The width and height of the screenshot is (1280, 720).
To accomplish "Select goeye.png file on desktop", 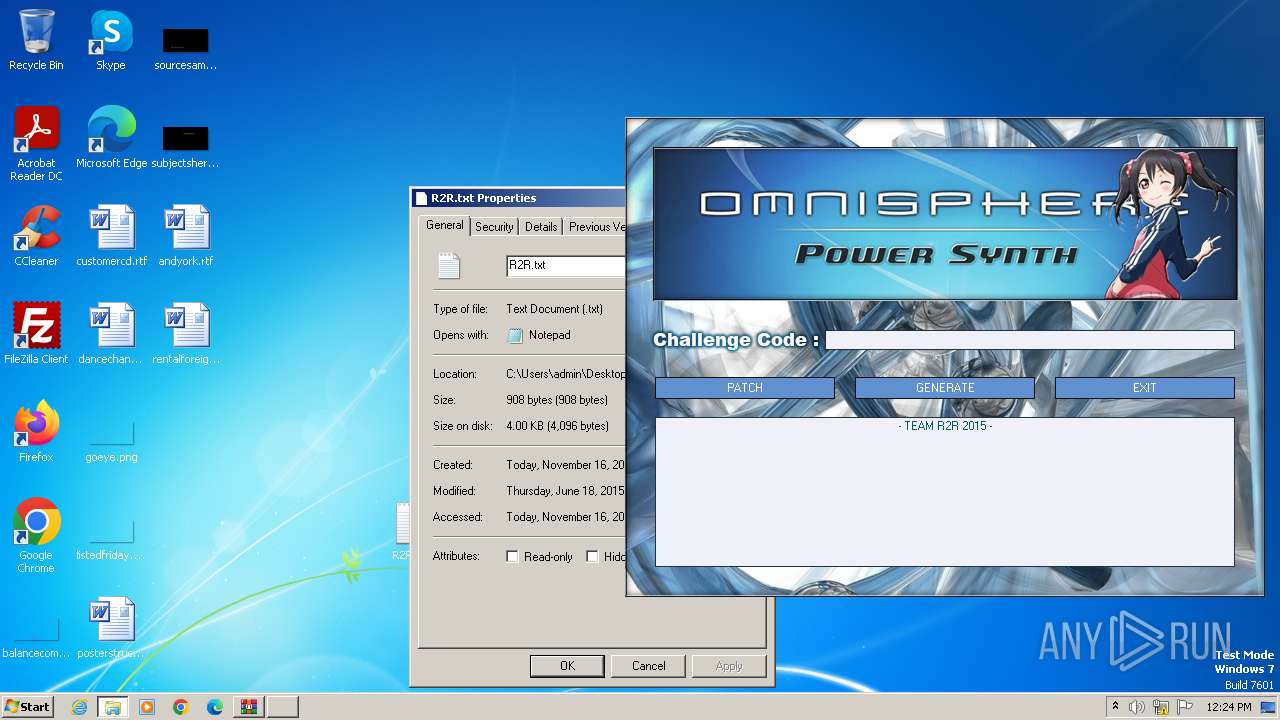I will pyautogui.click(x=111, y=439).
